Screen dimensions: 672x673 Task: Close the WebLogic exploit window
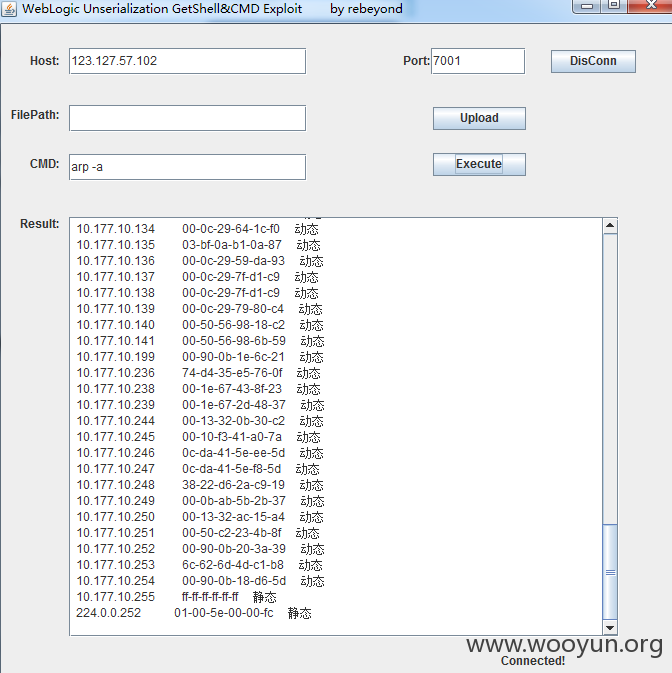pyautogui.click(x=650, y=6)
